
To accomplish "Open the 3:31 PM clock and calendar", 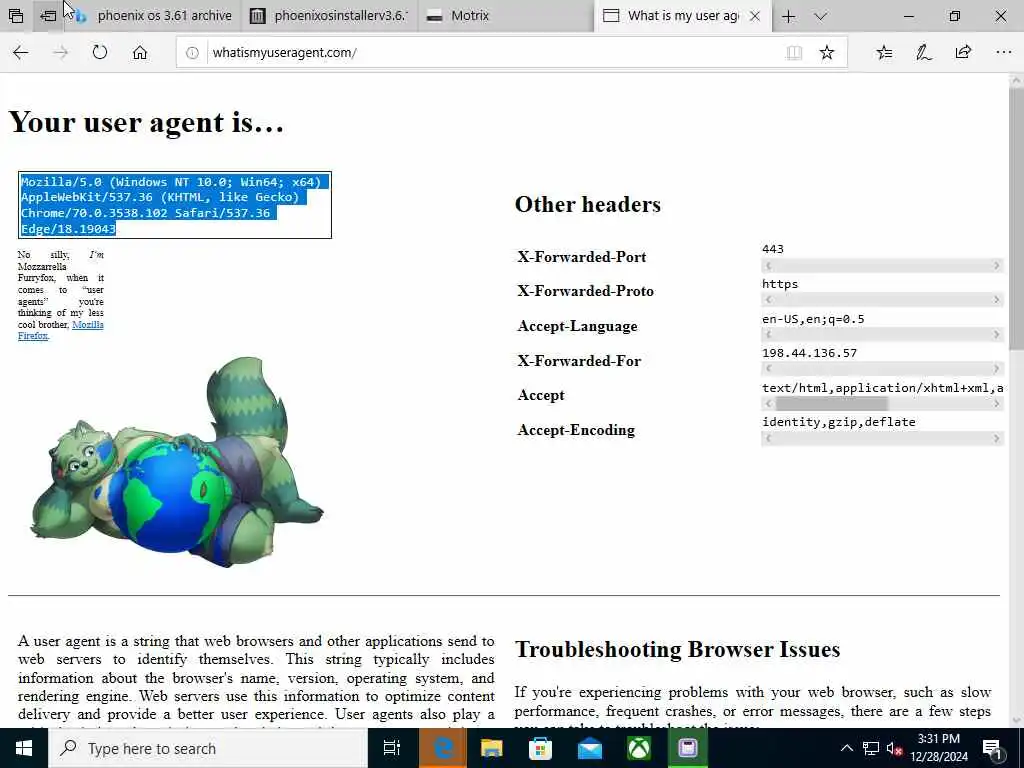I will 939,748.
